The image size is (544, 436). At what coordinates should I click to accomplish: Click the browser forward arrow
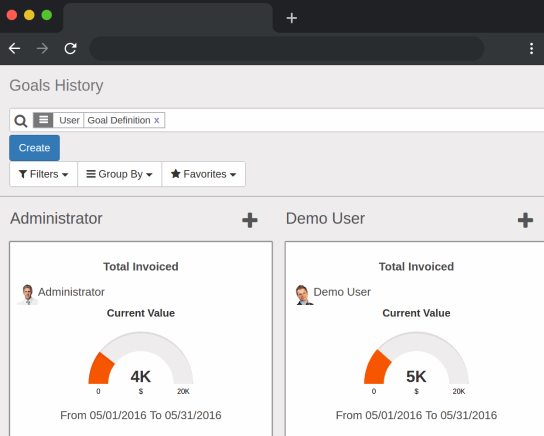click(42, 49)
